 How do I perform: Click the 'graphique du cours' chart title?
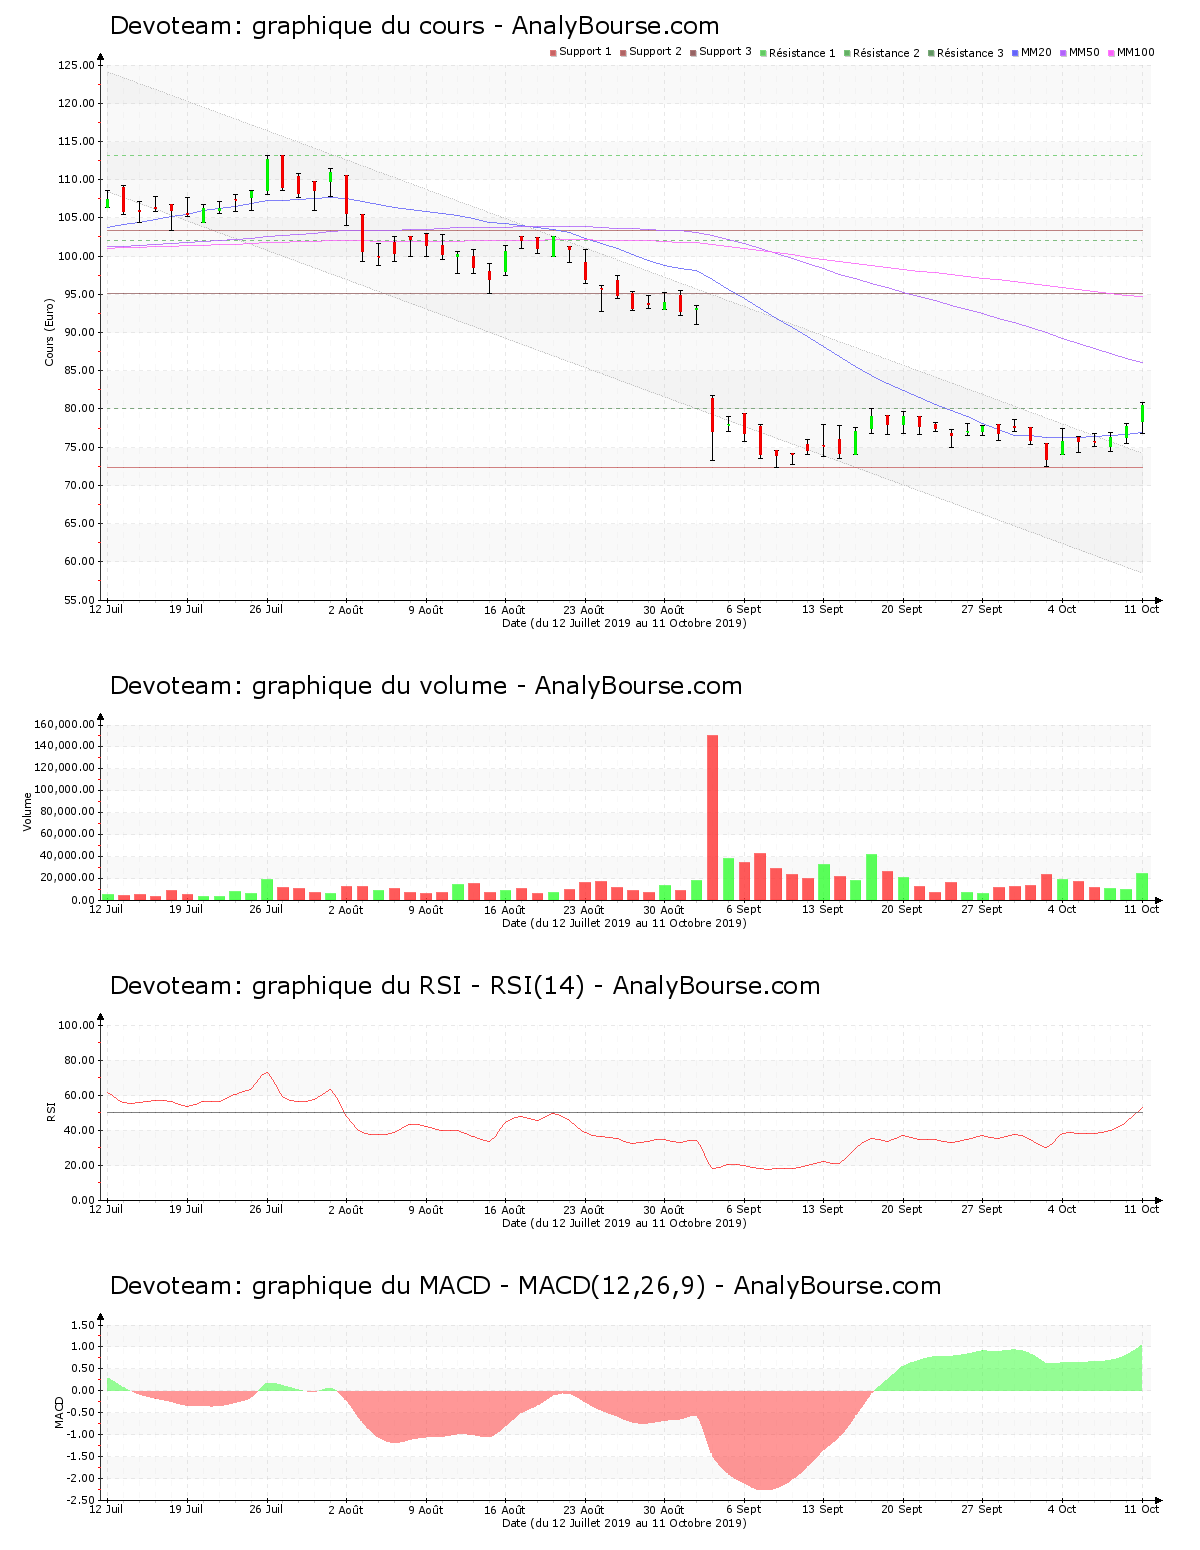tap(414, 26)
